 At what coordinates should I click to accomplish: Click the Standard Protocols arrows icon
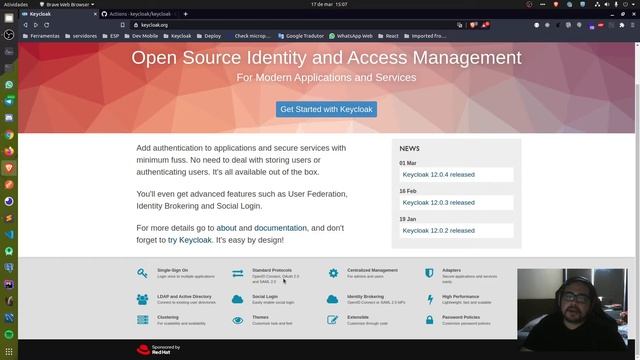coord(238,273)
